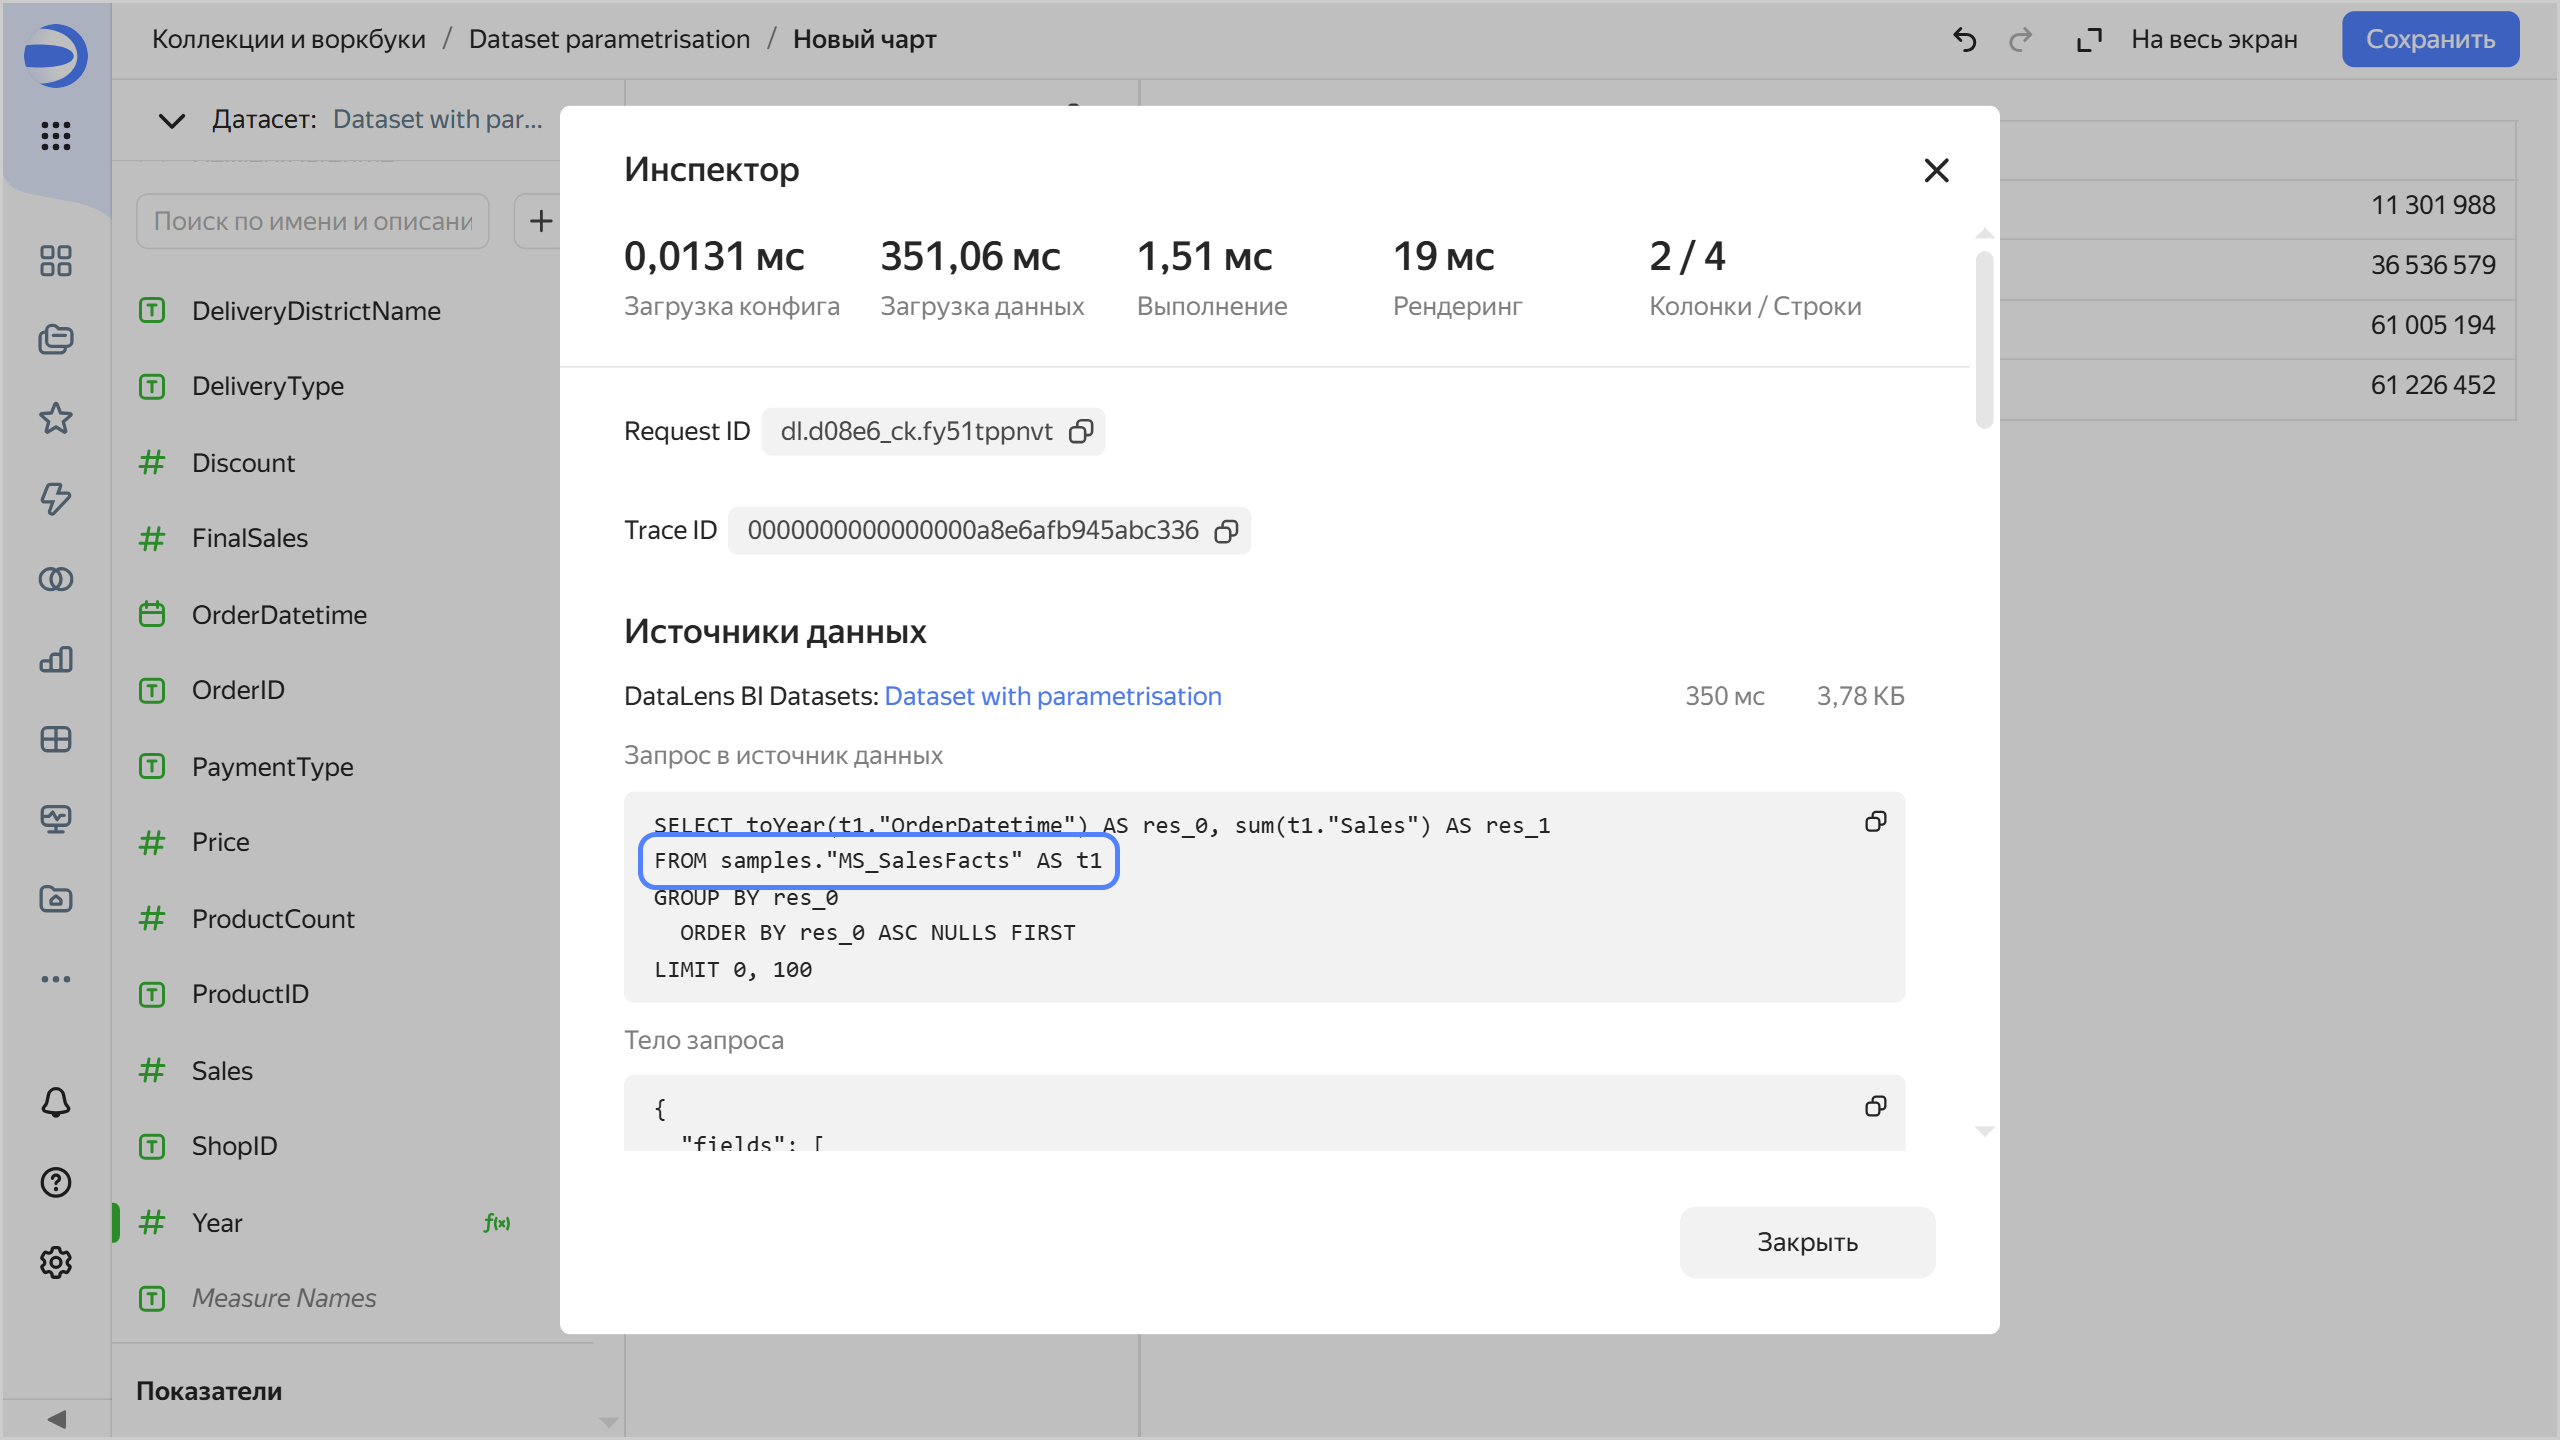2560x1440 pixels.
Task: Open Dataset with parametrisation link
Action: click(1052, 696)
